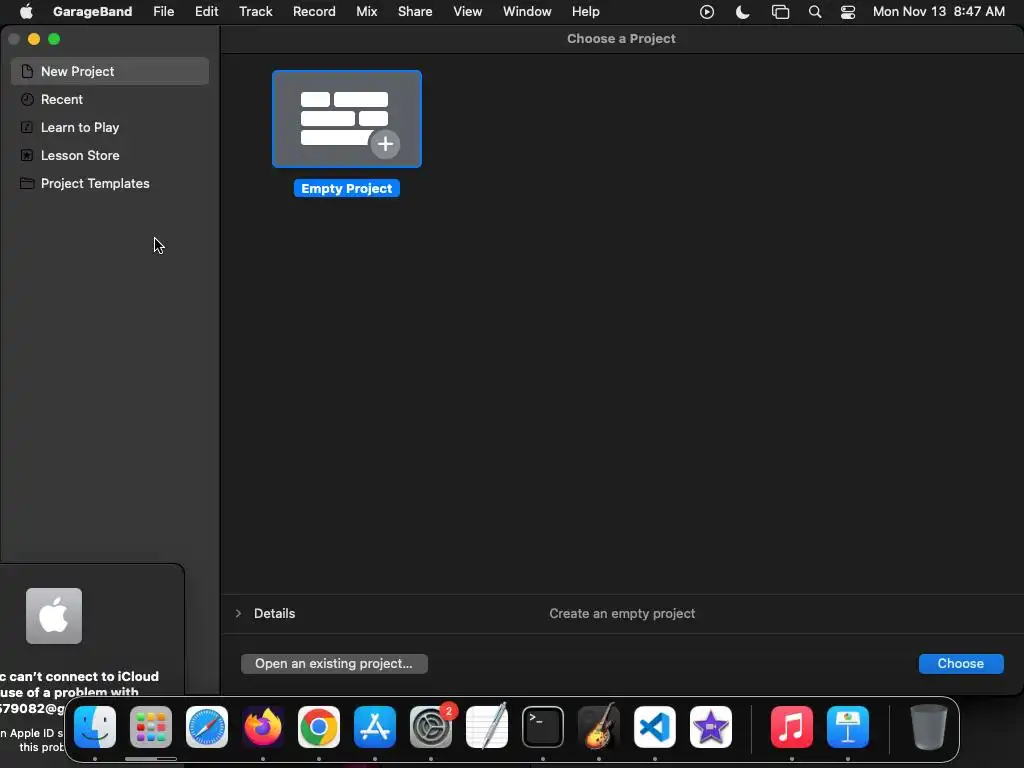The width and height of the screenshot is (1024, 768).
Task: Open the Help menu
Action: pyautogui.click(x=585, y=12)
